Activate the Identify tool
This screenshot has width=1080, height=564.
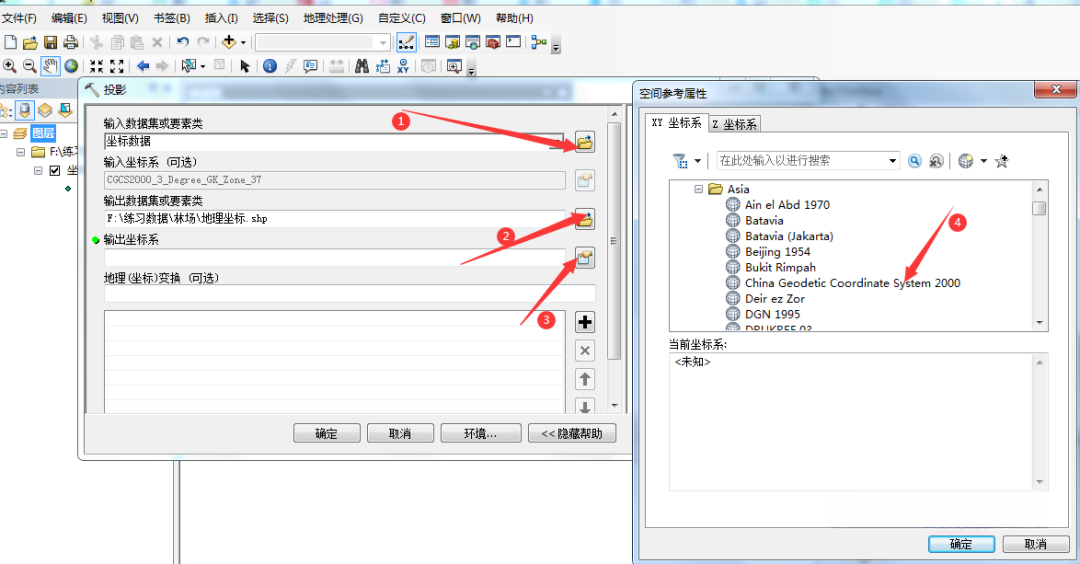(x=270, y=66)
